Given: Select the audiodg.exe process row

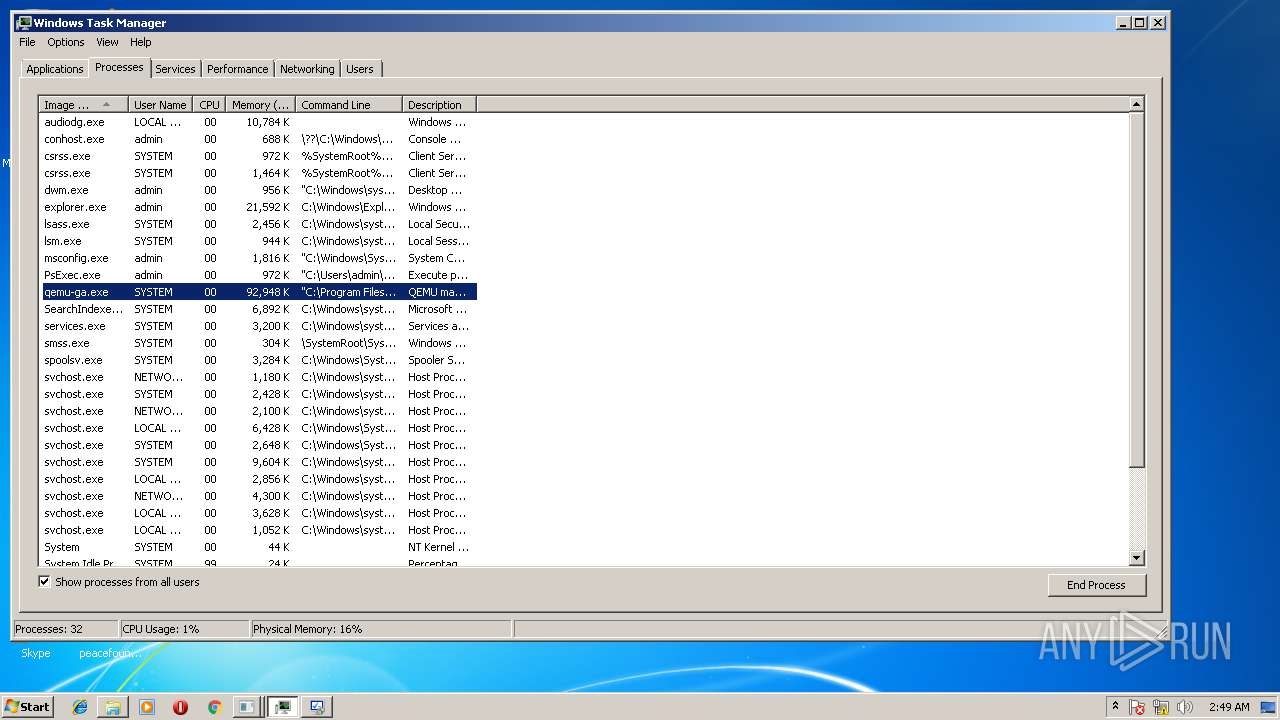Looking at the screenshot, I should point(258,122).
